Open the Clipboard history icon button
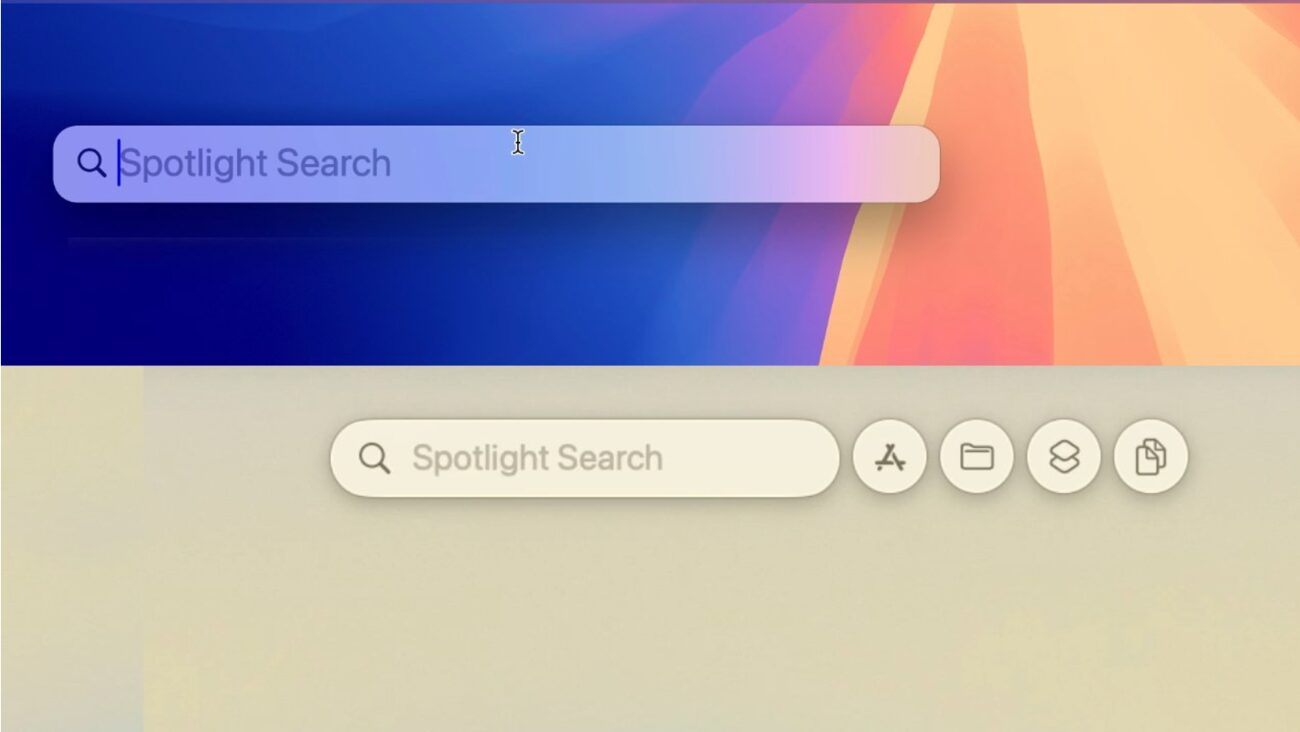The image size is (1300, 732). tap(1151, 458)
